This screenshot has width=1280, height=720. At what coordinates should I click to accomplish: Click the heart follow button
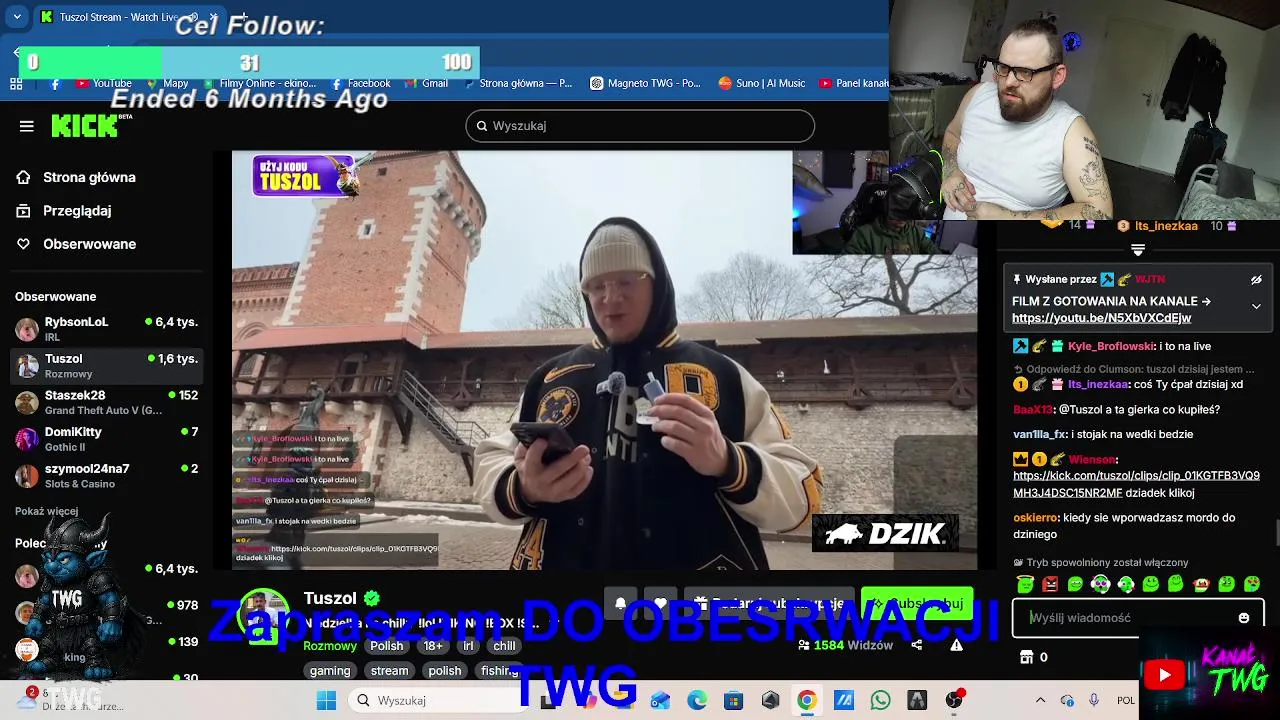pyautogui.click(x=660, y=604)
